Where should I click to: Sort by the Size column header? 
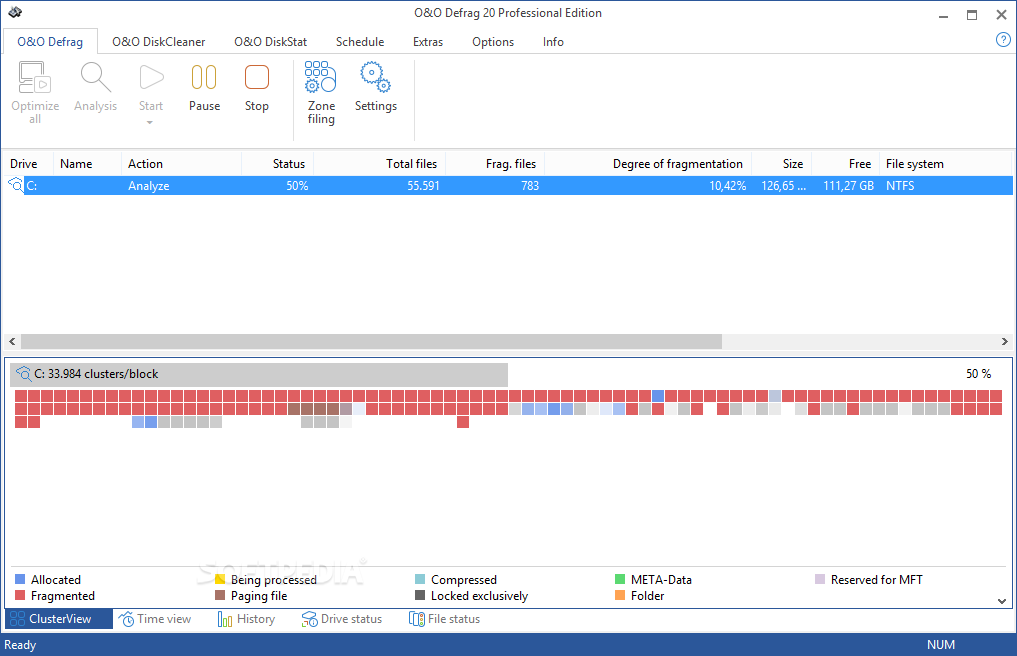point(782,164)
